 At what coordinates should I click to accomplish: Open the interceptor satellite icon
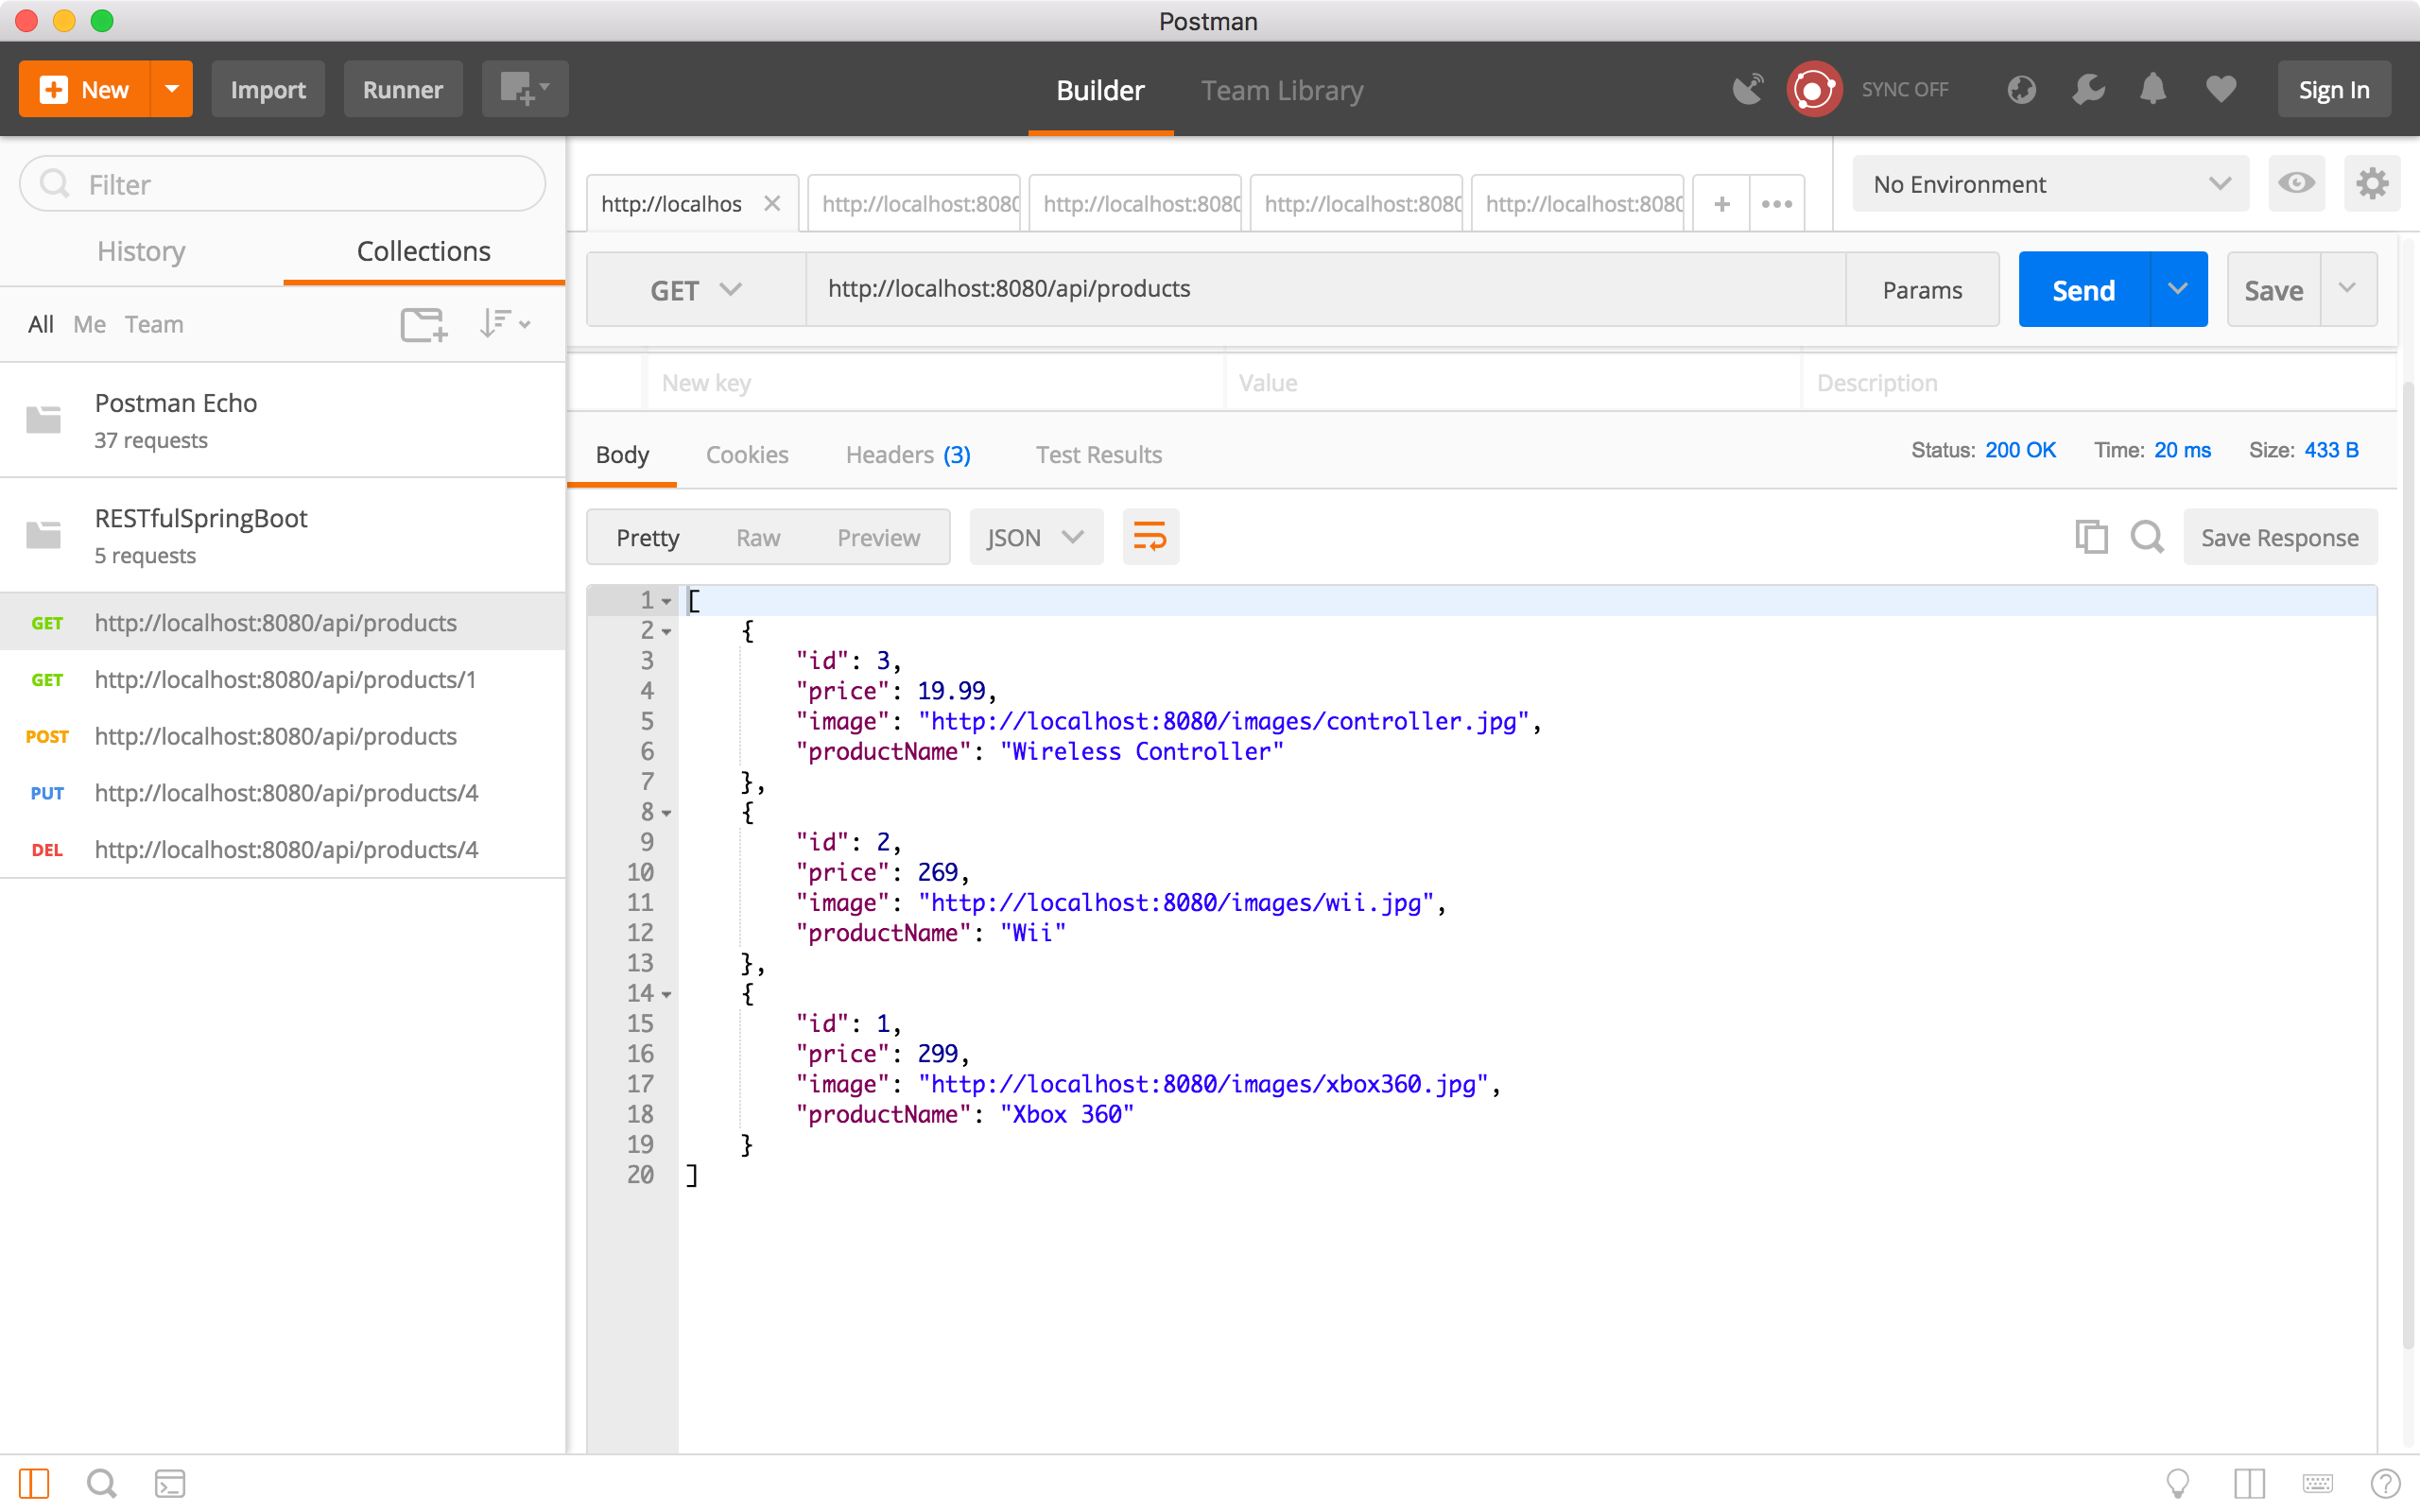(1748, 89)
